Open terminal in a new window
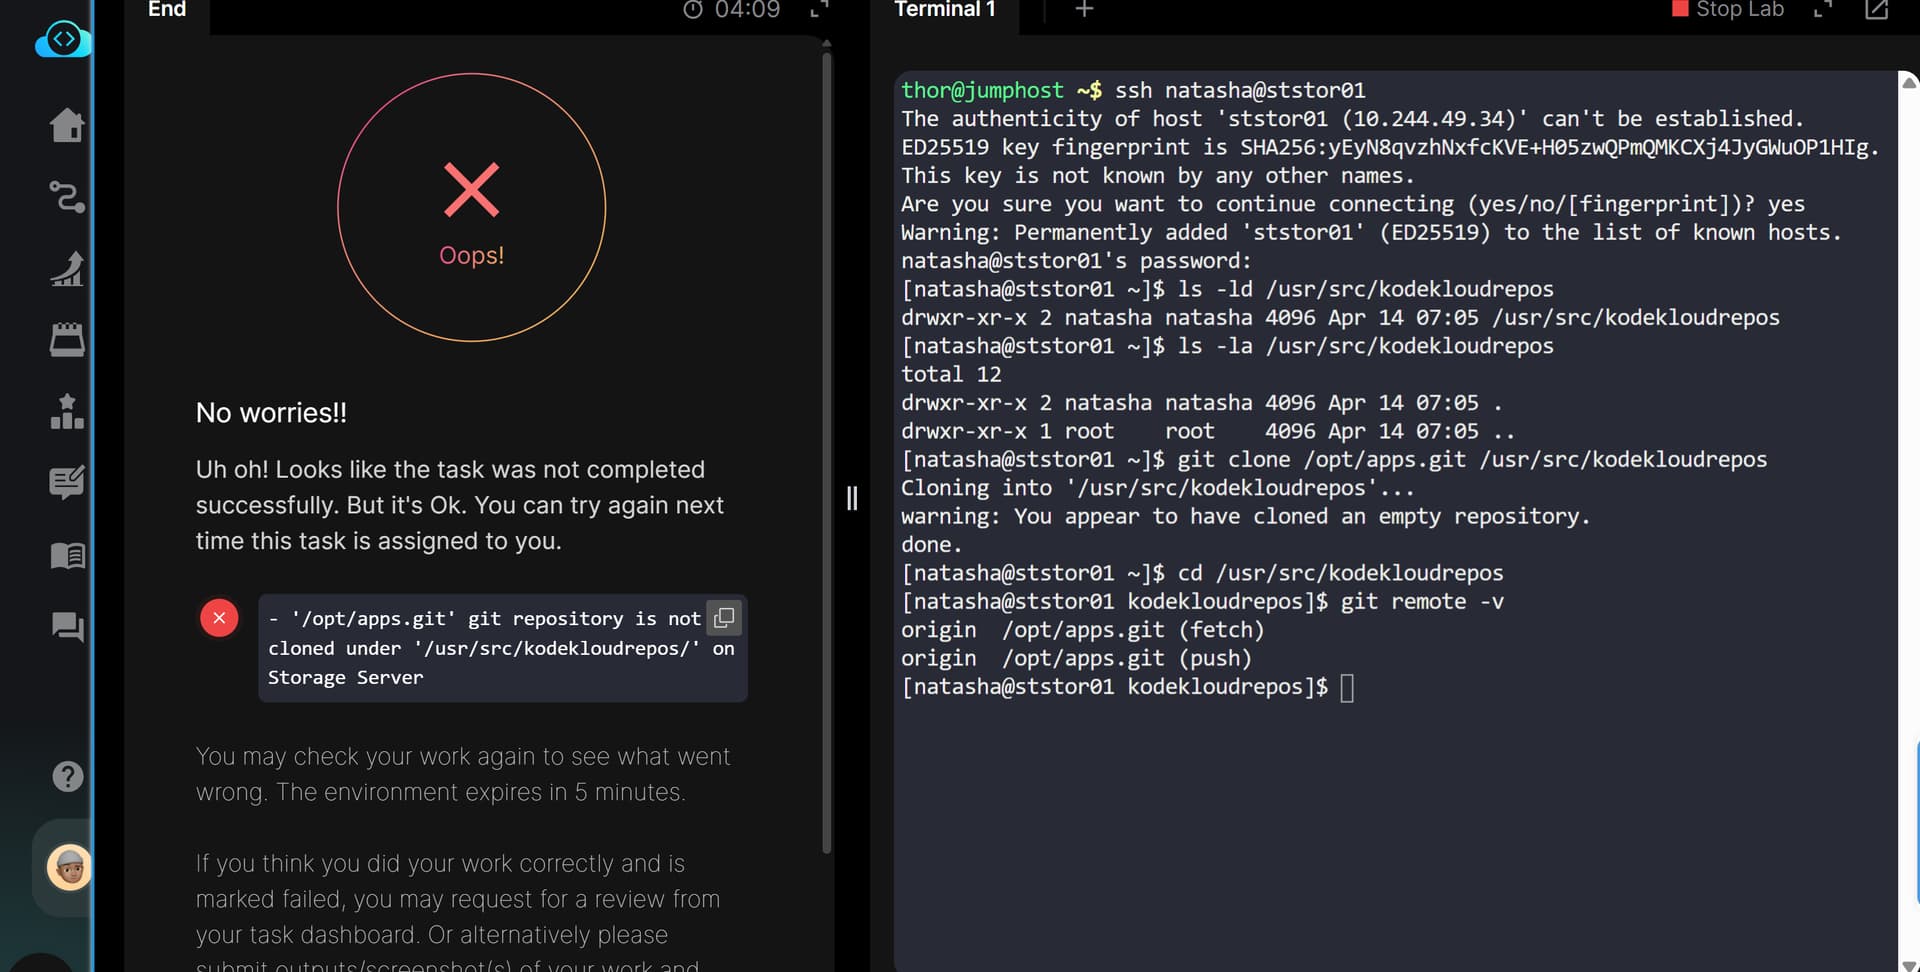This screenshot has height=972, width=1920. (1876, 10)
